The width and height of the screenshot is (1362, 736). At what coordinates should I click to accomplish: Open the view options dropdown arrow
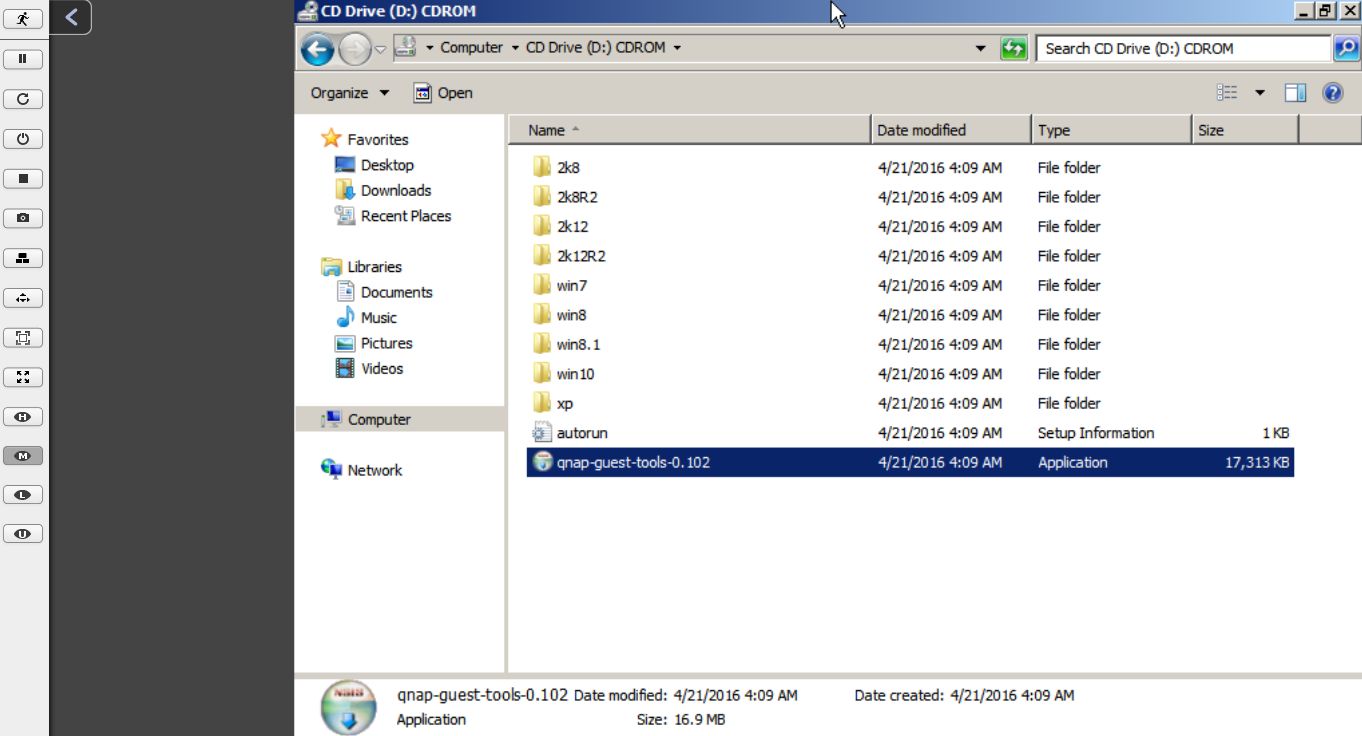point(1260,93)
